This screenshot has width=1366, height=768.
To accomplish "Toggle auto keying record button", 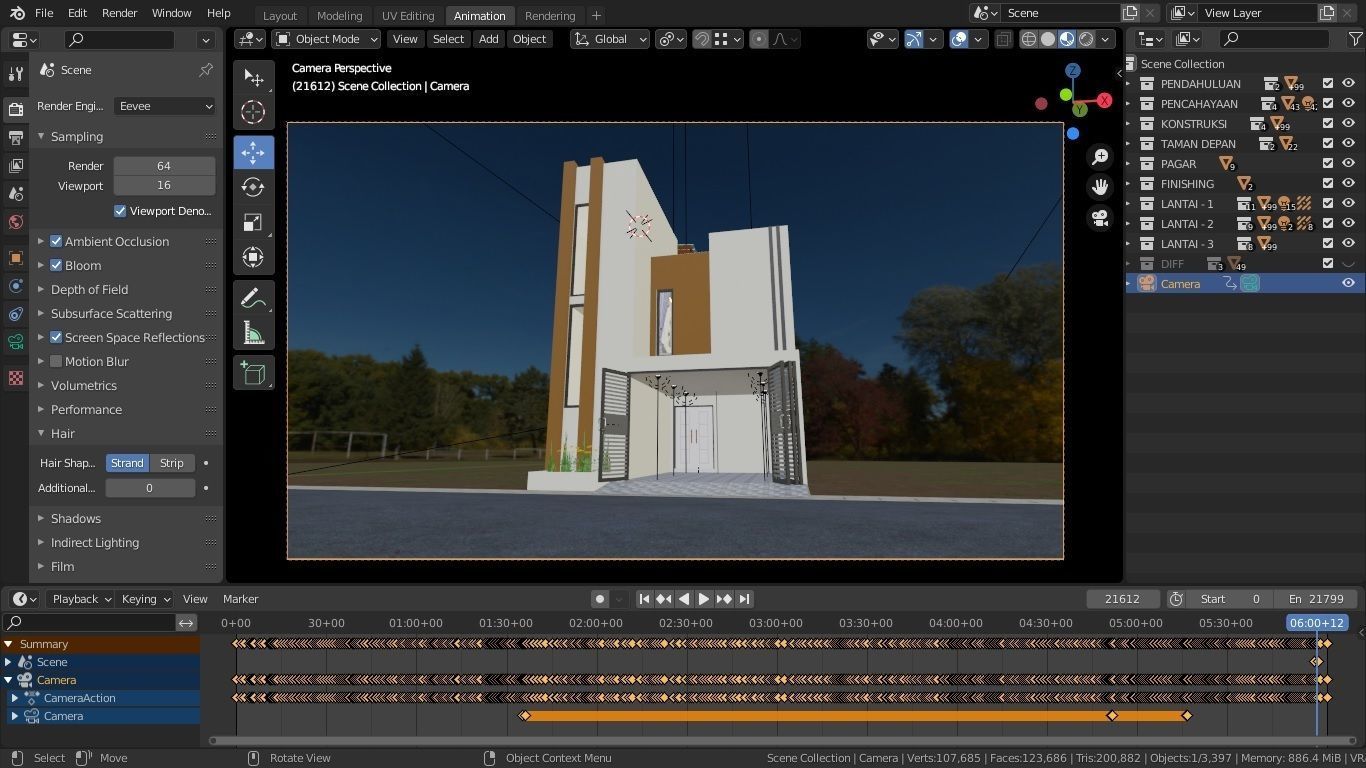I will tap(600, 599).
